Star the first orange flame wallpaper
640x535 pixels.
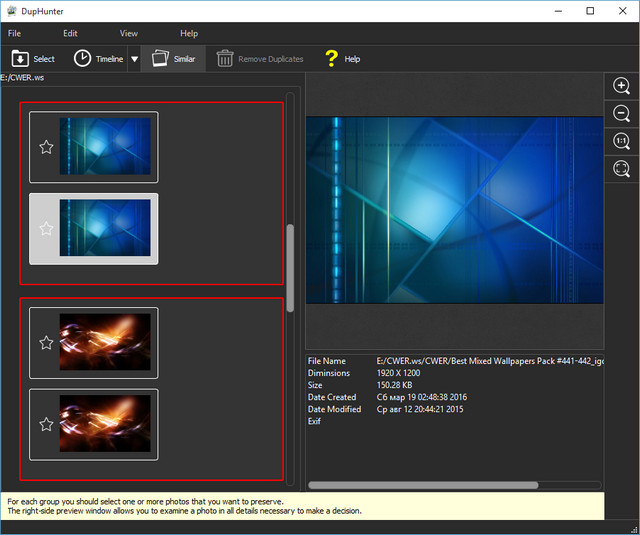[x=46, y=343]
